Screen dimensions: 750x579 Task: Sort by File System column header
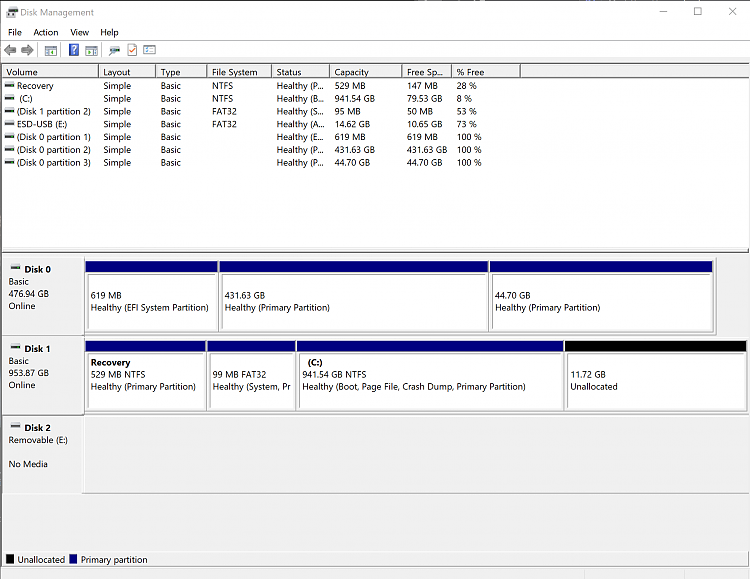[x=239, y=72]
